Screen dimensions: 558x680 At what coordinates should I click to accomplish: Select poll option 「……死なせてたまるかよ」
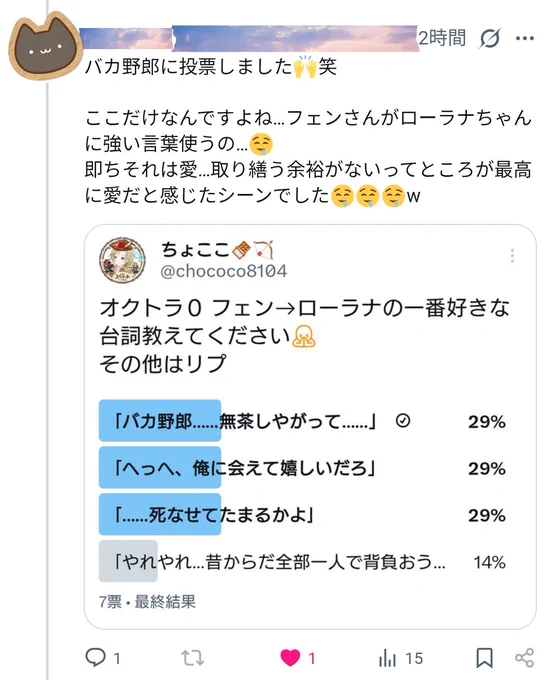pos(303,515)
